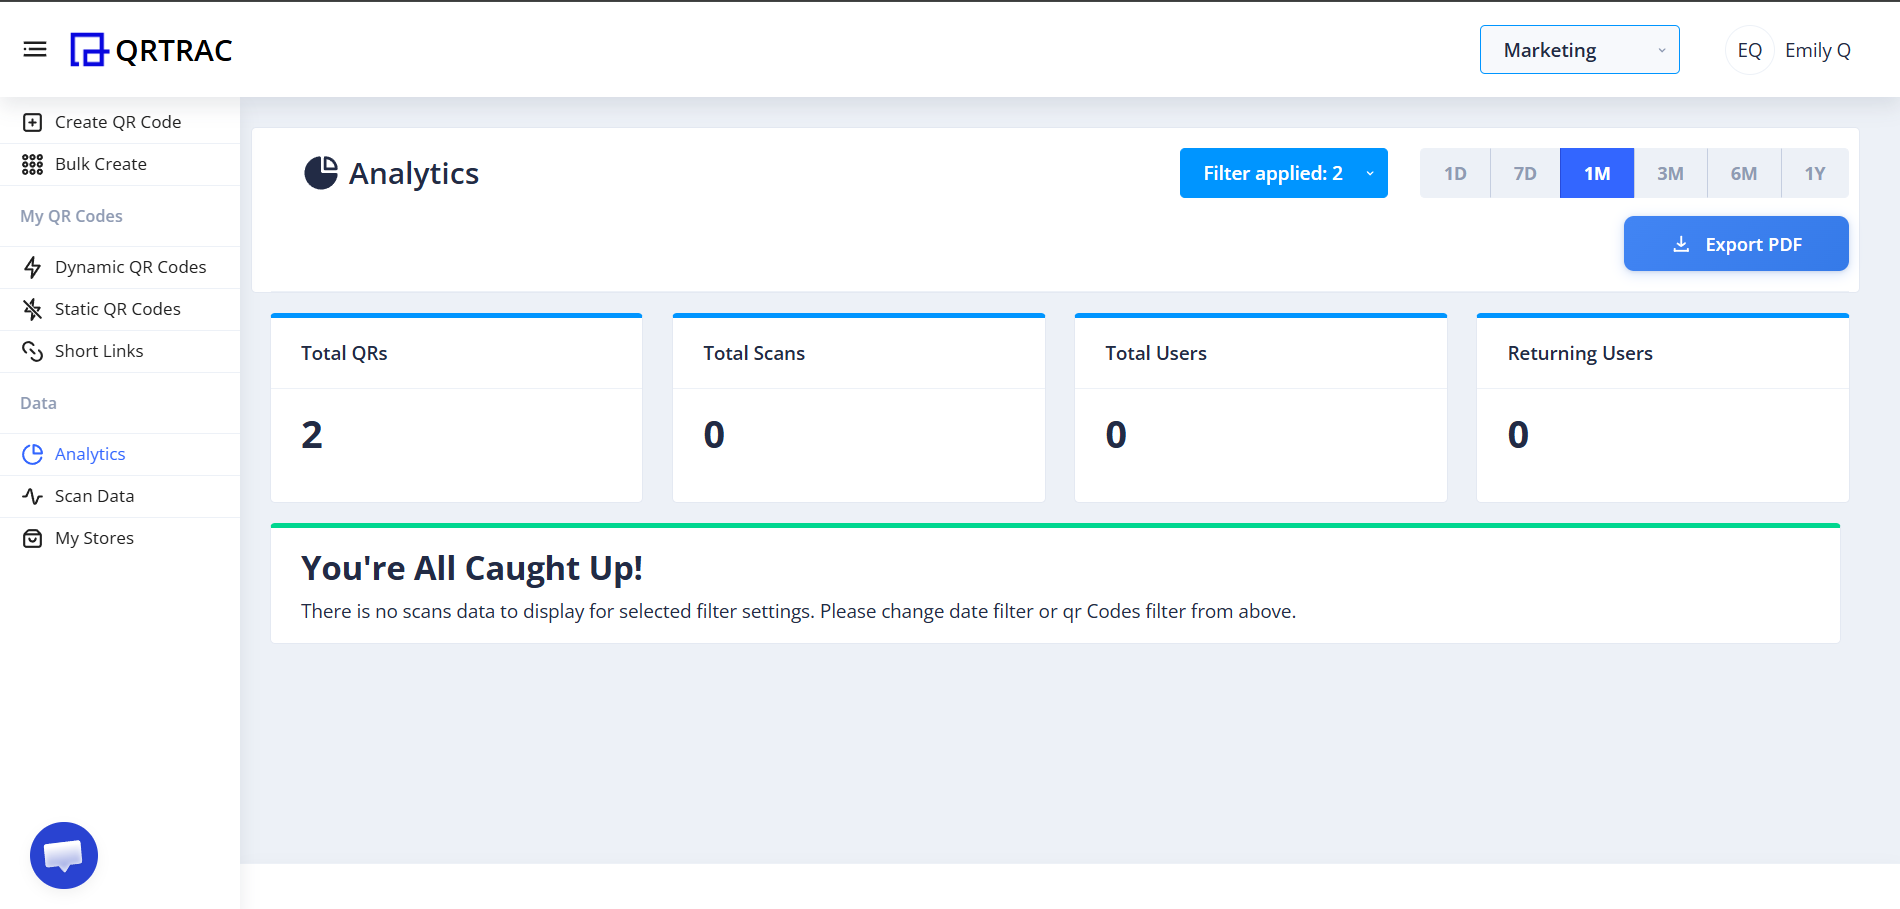Navigate to My Stores

pos(94,537)
